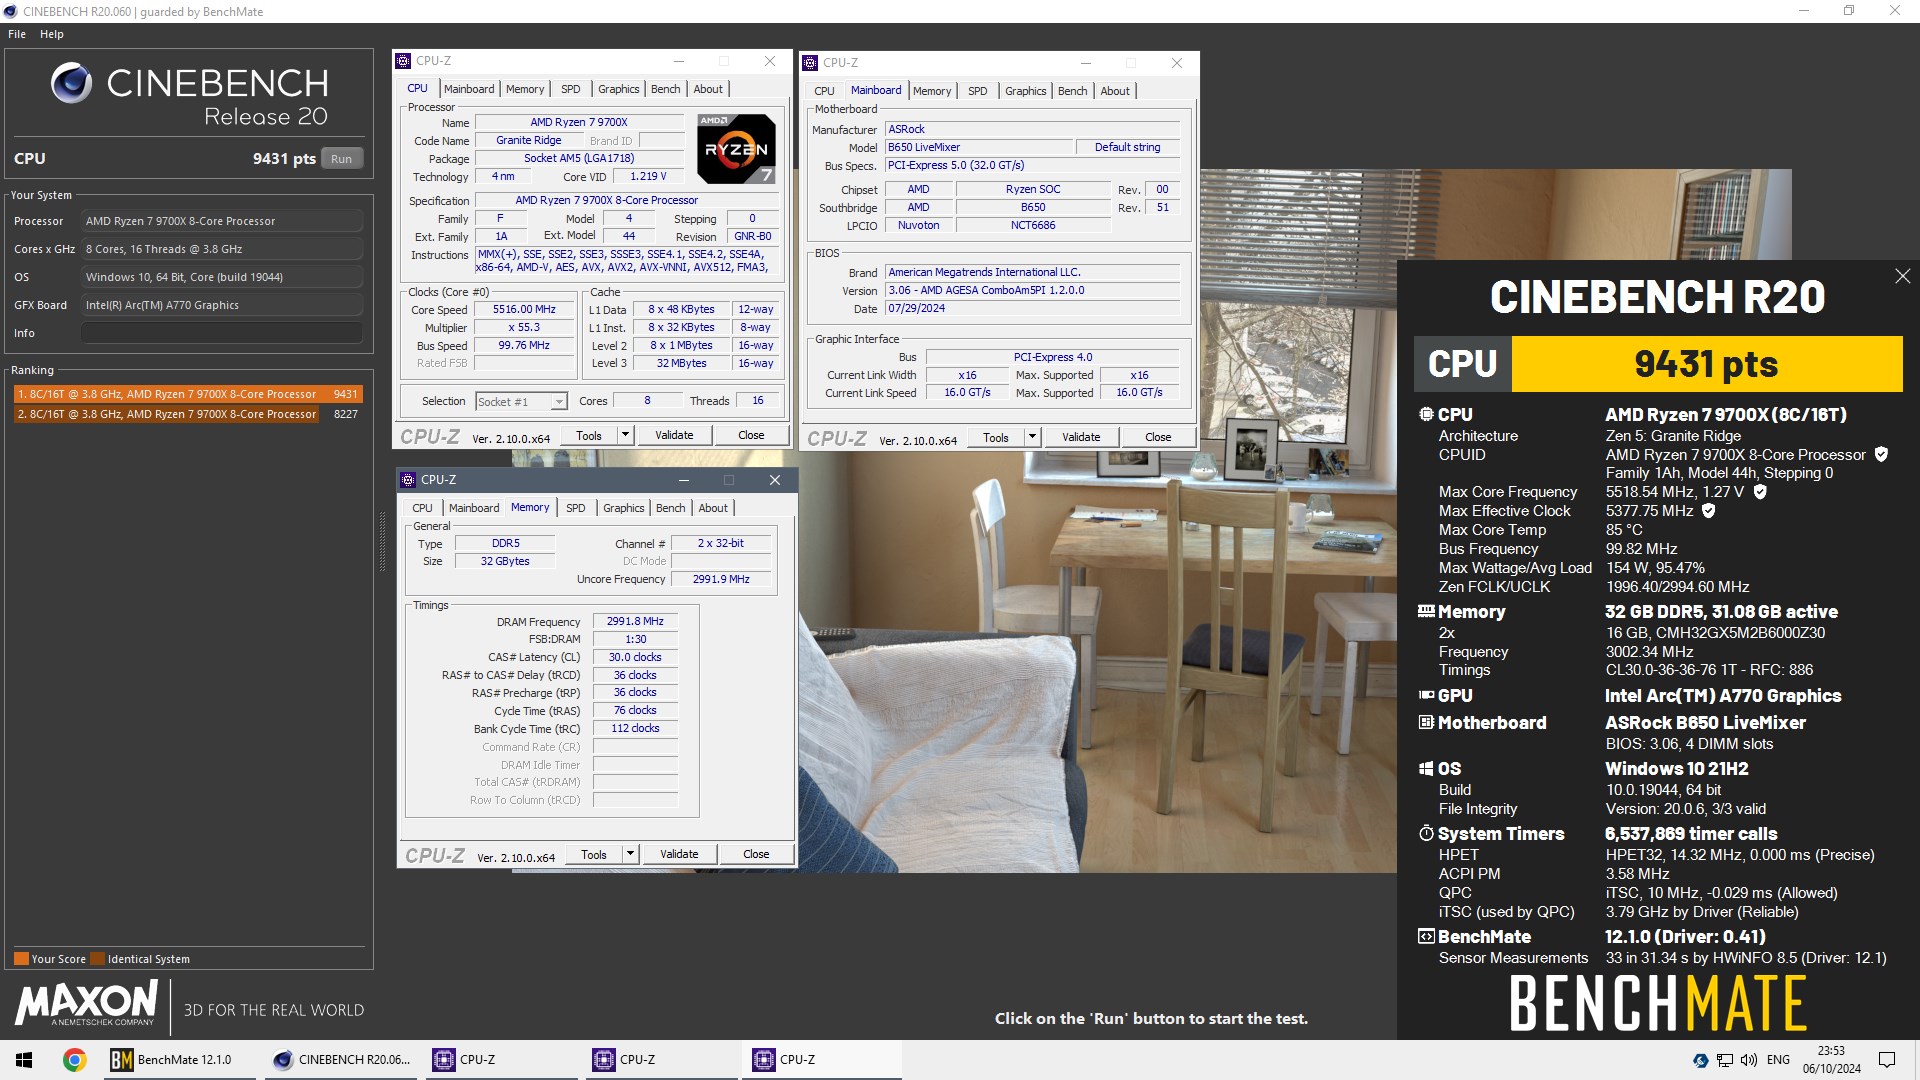1920x1080 pixels.
Task: Open the Bench tab in the processor CPU-Z window
Action: pos(665,89)
